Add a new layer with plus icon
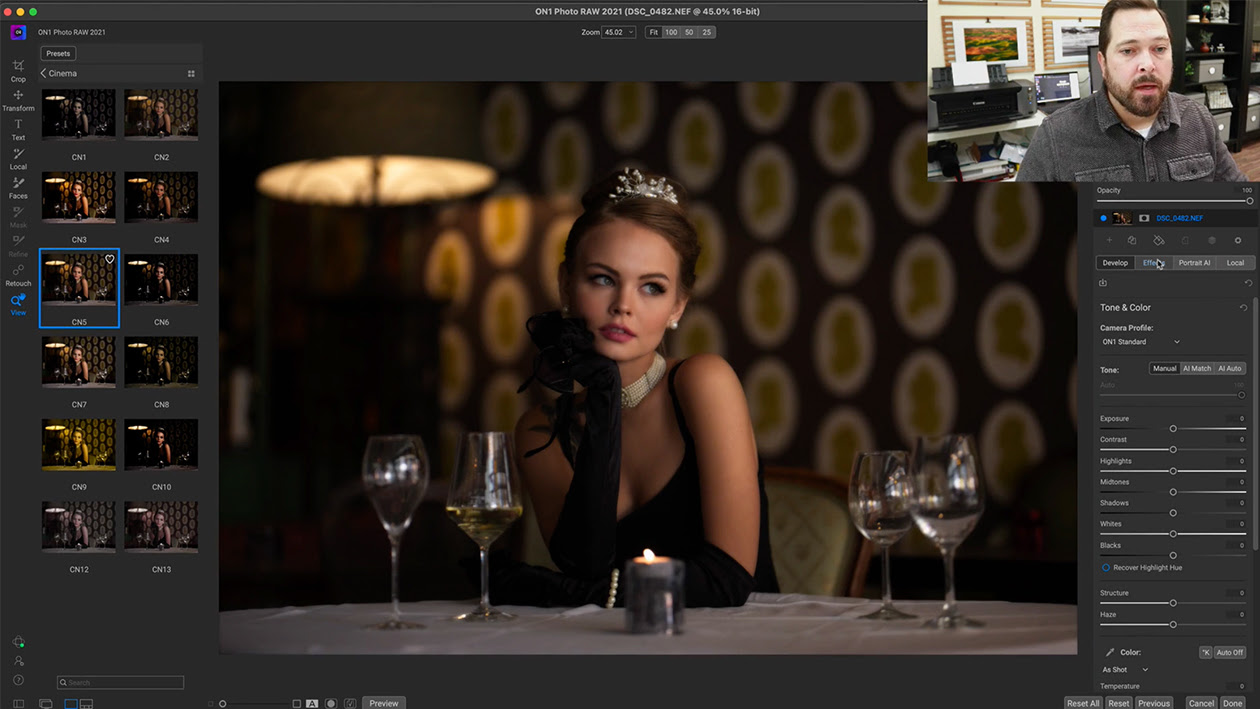 1108,240
